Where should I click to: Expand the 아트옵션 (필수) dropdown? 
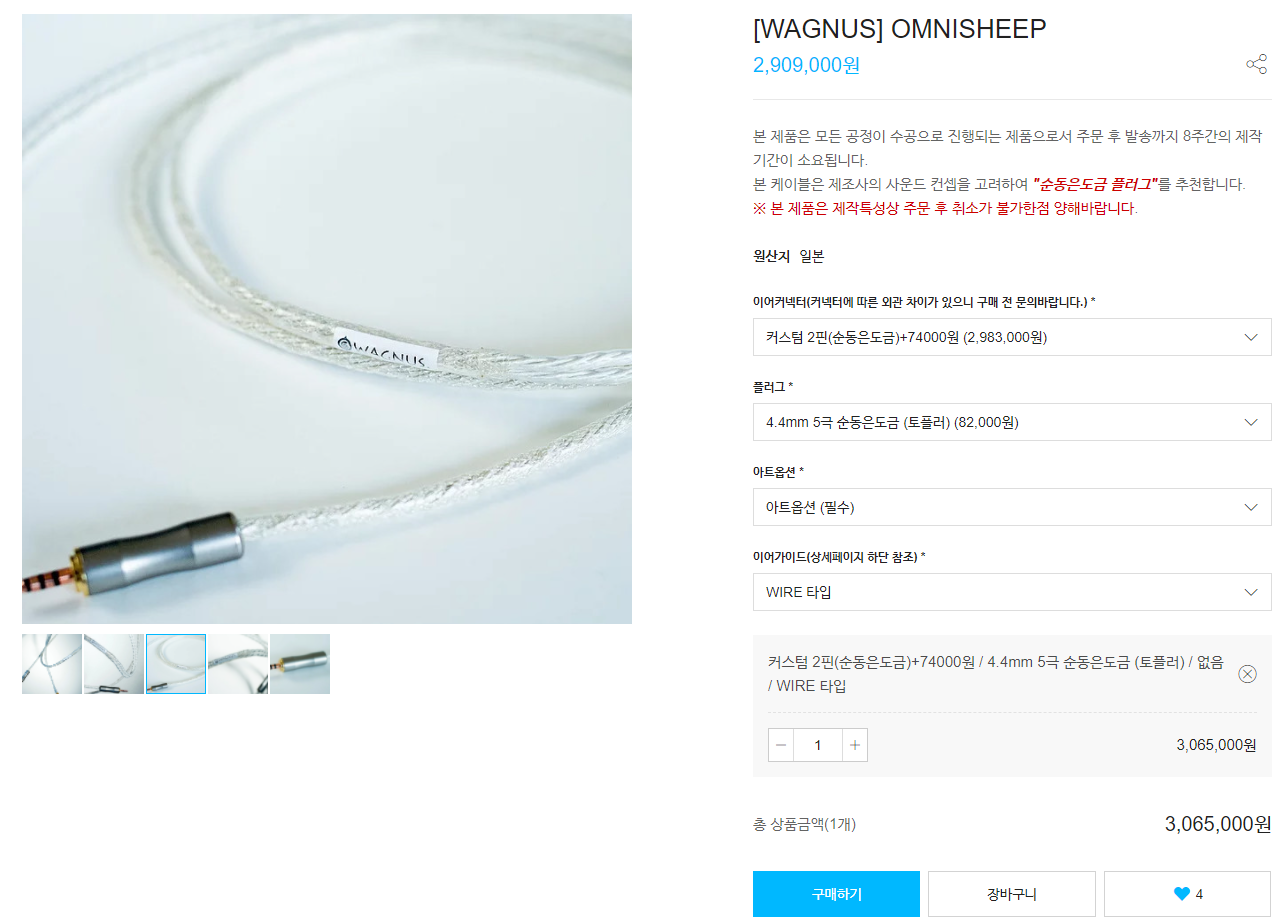pos(1012,507)
